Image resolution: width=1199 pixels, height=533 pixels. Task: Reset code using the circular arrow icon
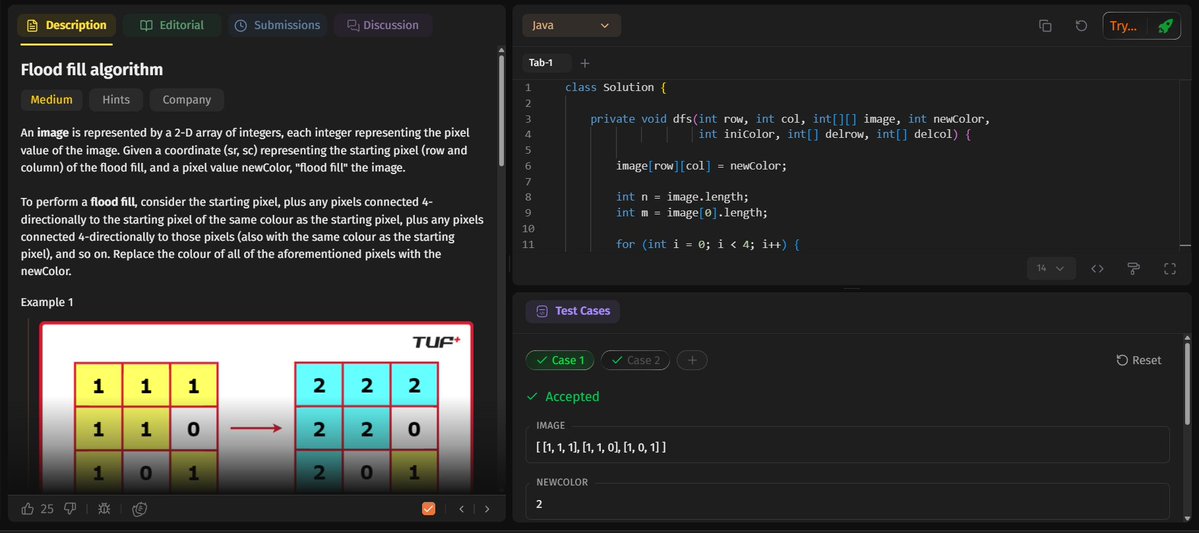point(1081,25)
